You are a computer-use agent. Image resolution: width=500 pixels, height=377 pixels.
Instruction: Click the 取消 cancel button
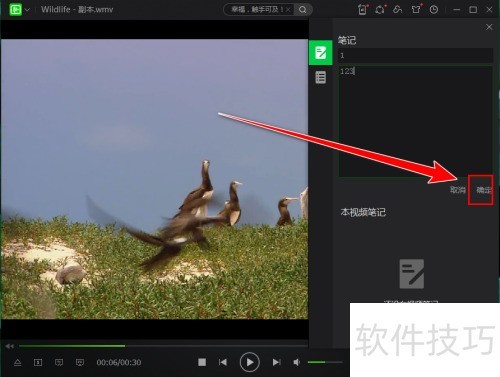458,190
